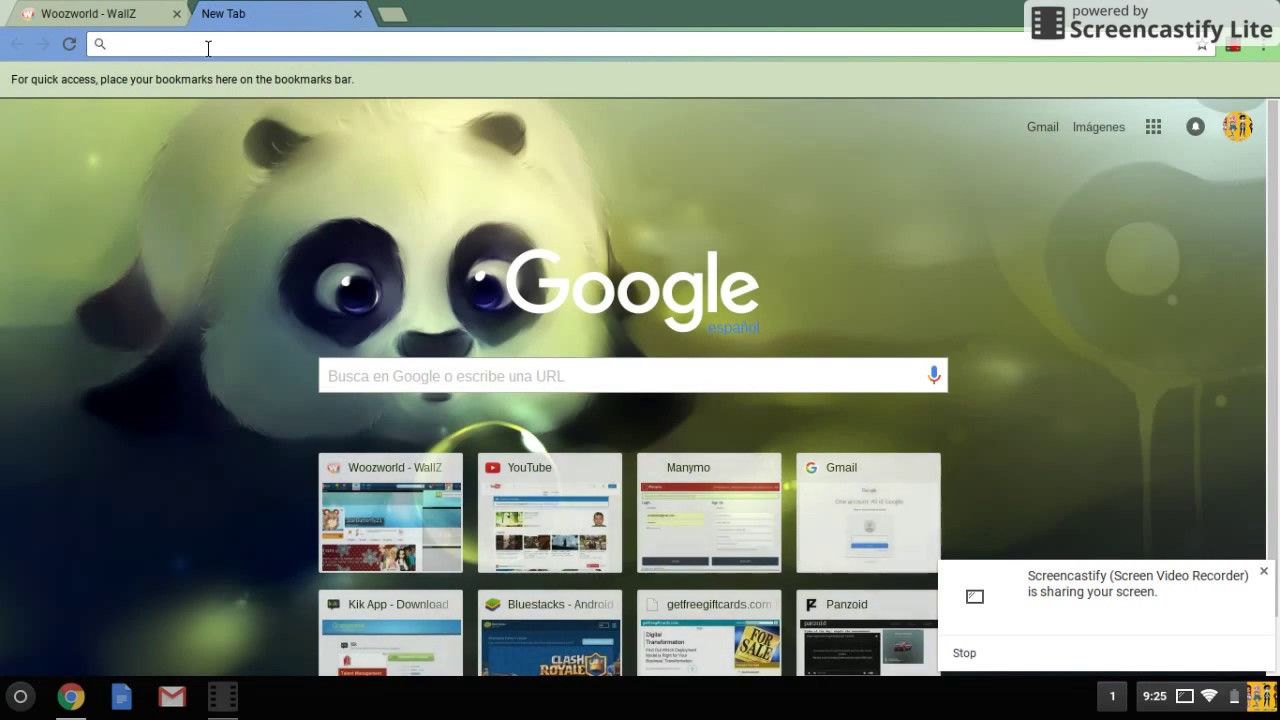Dismiss the Screencastify sharing notification
The image size is (1280, 720).
click(1264, 571)
